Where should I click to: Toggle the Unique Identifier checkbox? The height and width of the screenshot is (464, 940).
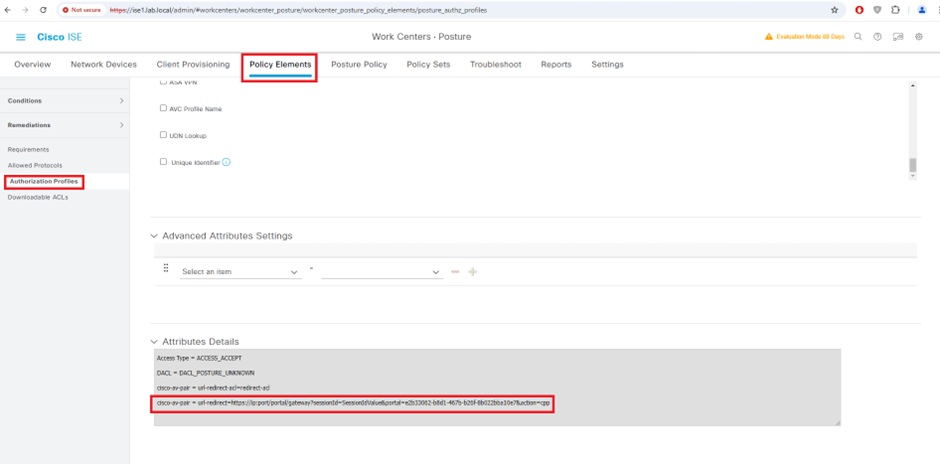[x=163, y=162]
